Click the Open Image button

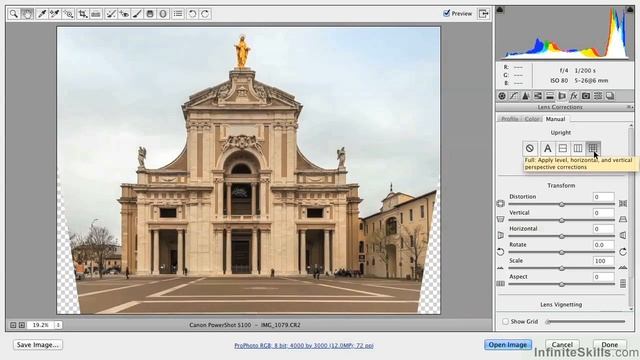tap(508, 345)
